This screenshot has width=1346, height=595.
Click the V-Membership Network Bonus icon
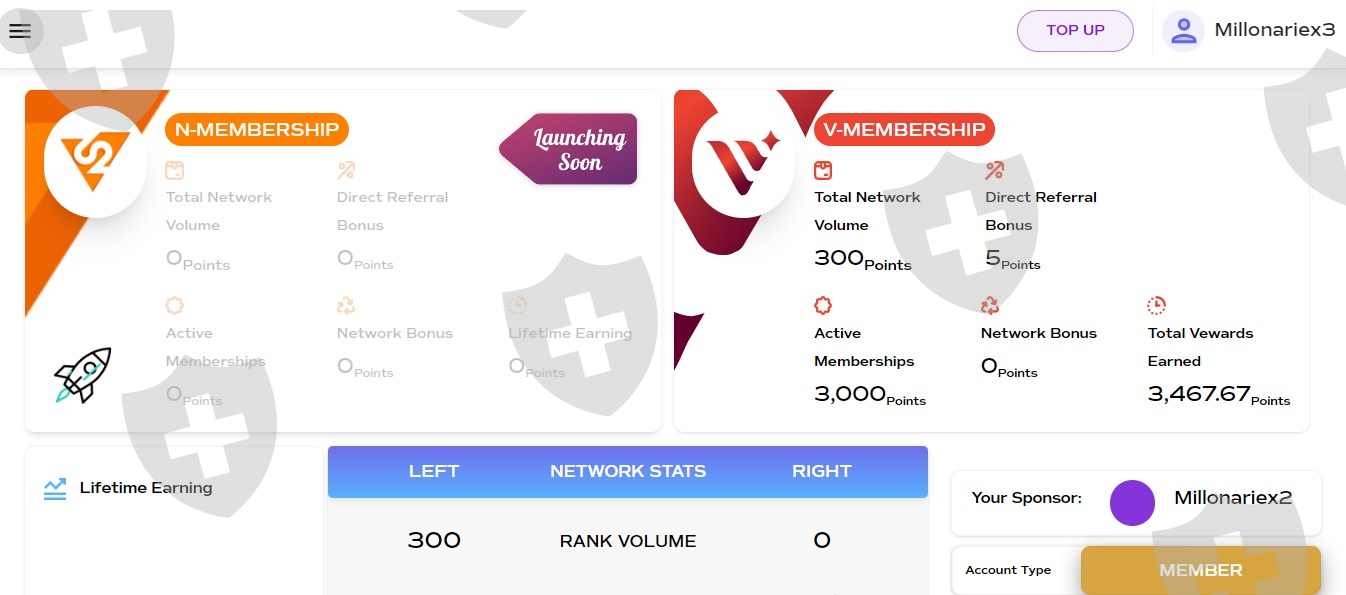[990, 305]
